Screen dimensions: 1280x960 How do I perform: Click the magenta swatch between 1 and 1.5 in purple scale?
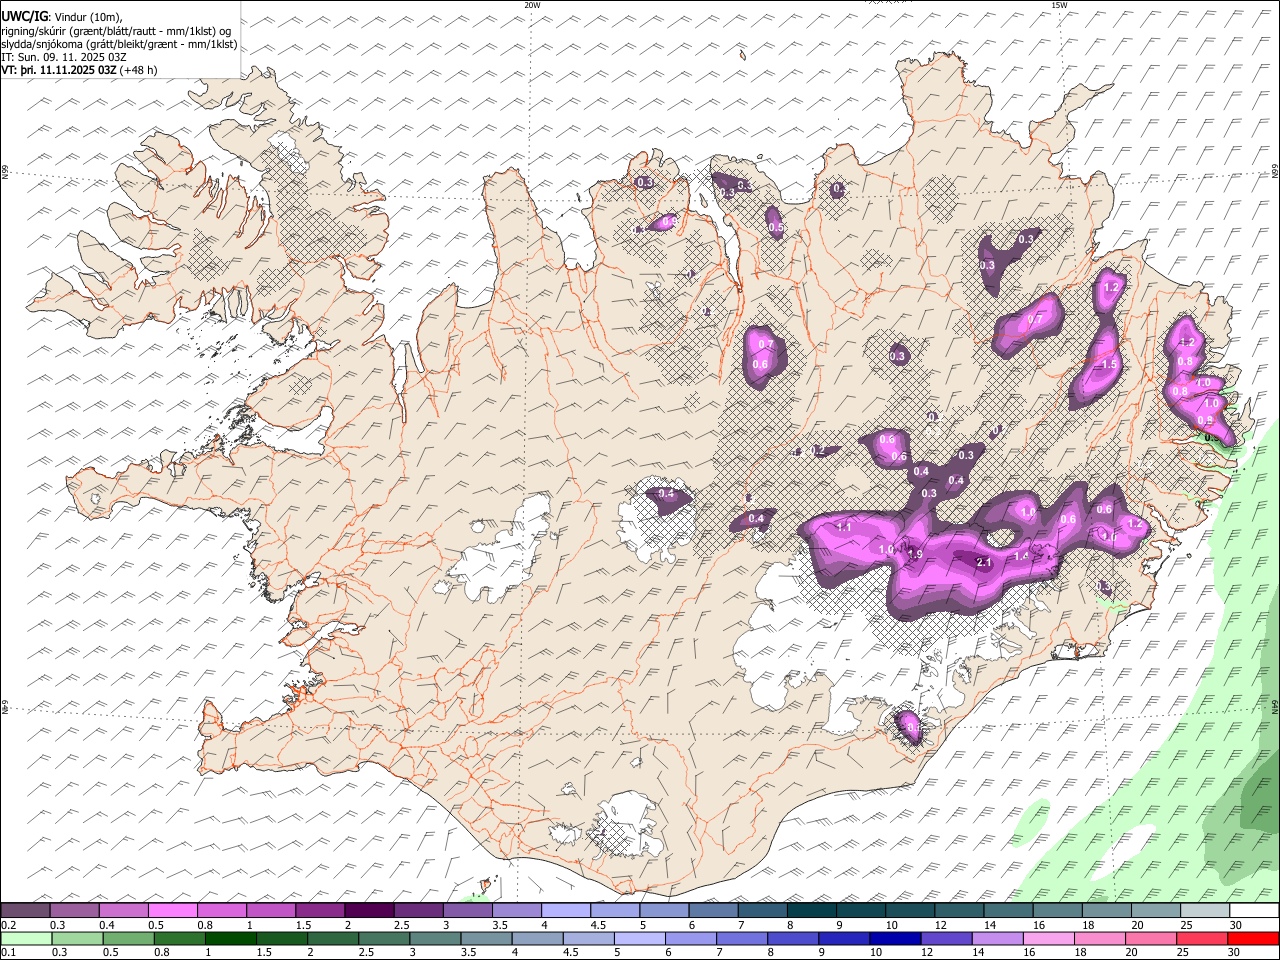pos(271,911)
